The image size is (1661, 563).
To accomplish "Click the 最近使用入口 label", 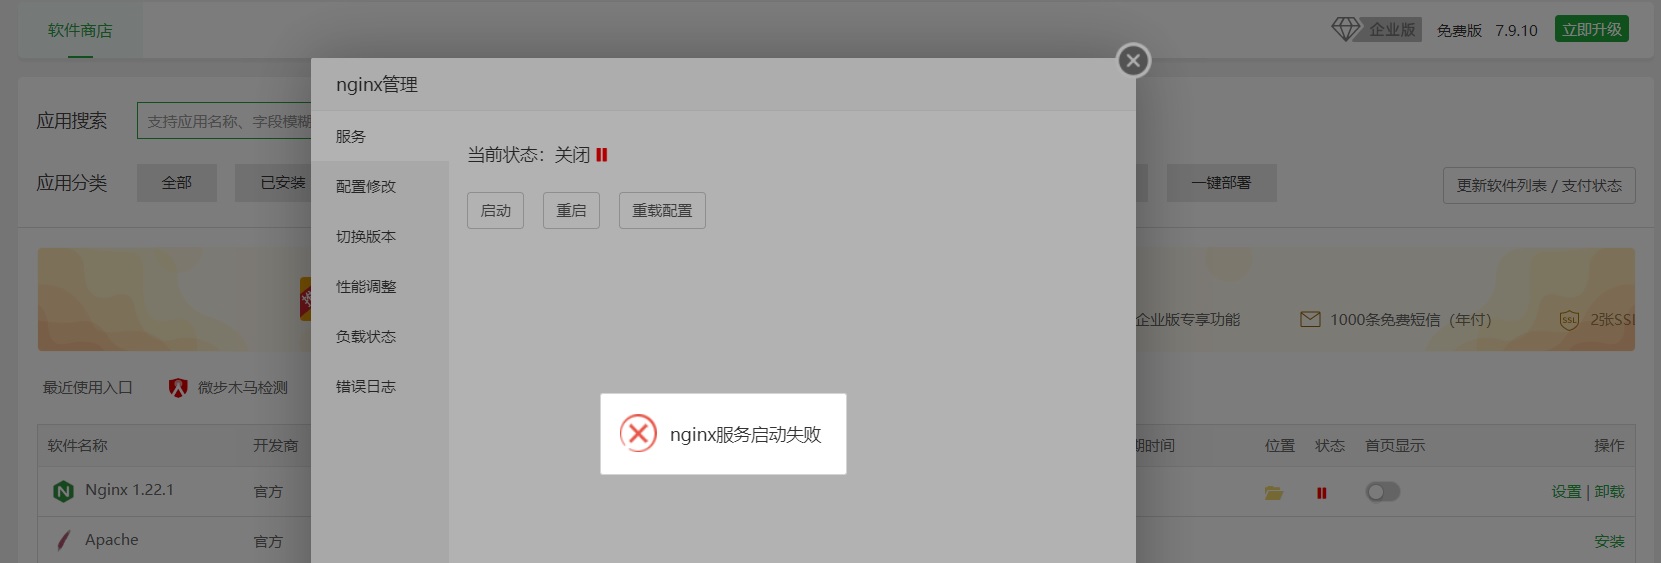I will [x=87, y=388].
